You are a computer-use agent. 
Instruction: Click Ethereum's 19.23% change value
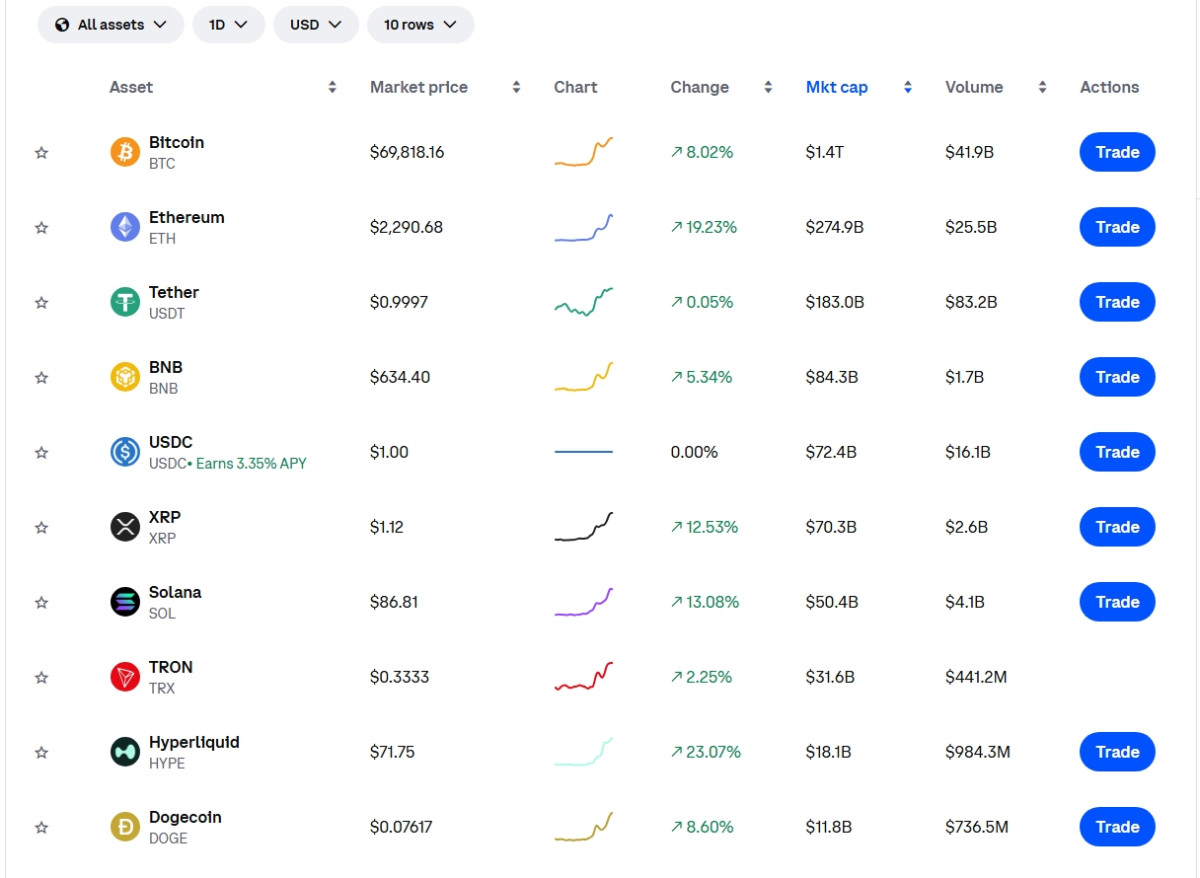(704, 227)
